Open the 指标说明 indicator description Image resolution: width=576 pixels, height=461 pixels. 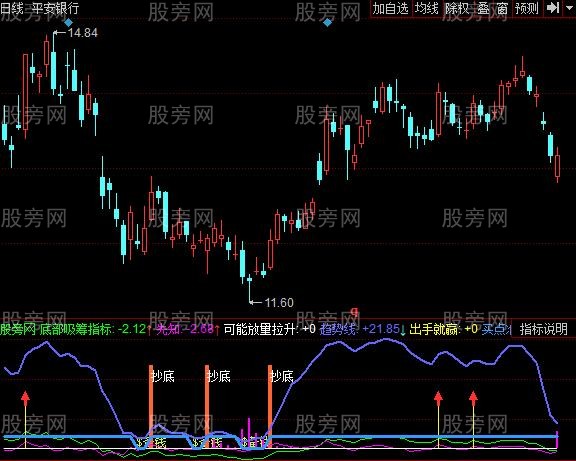(x=544, y=329)
